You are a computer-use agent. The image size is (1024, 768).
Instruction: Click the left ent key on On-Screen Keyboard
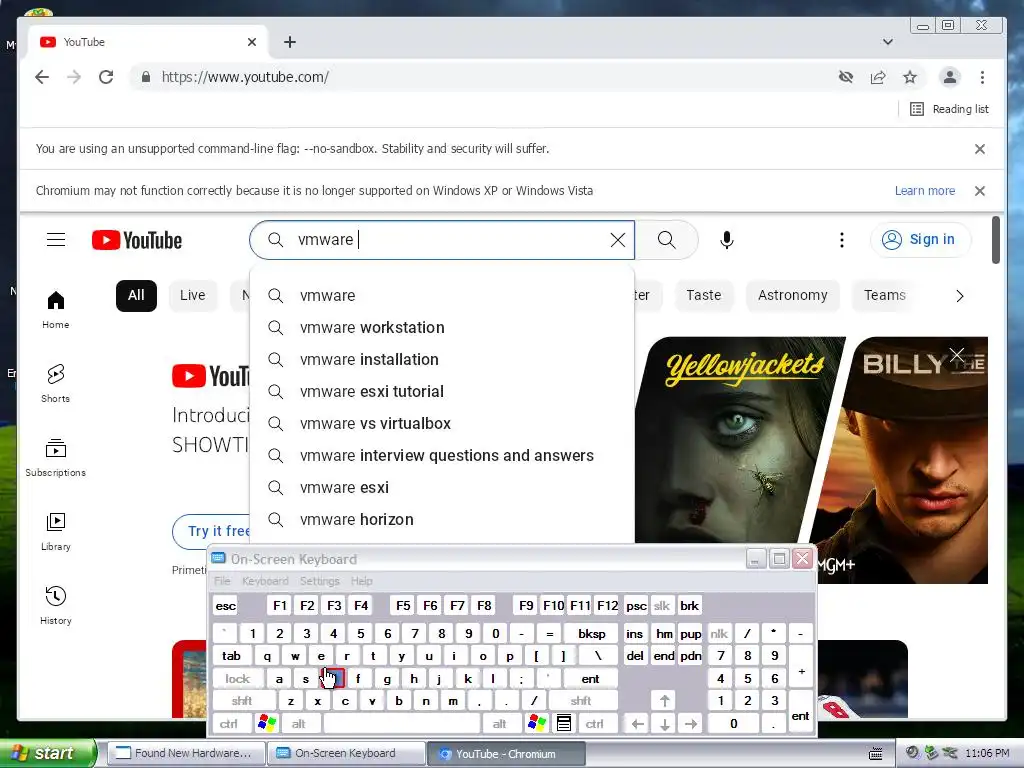point(590,679)
